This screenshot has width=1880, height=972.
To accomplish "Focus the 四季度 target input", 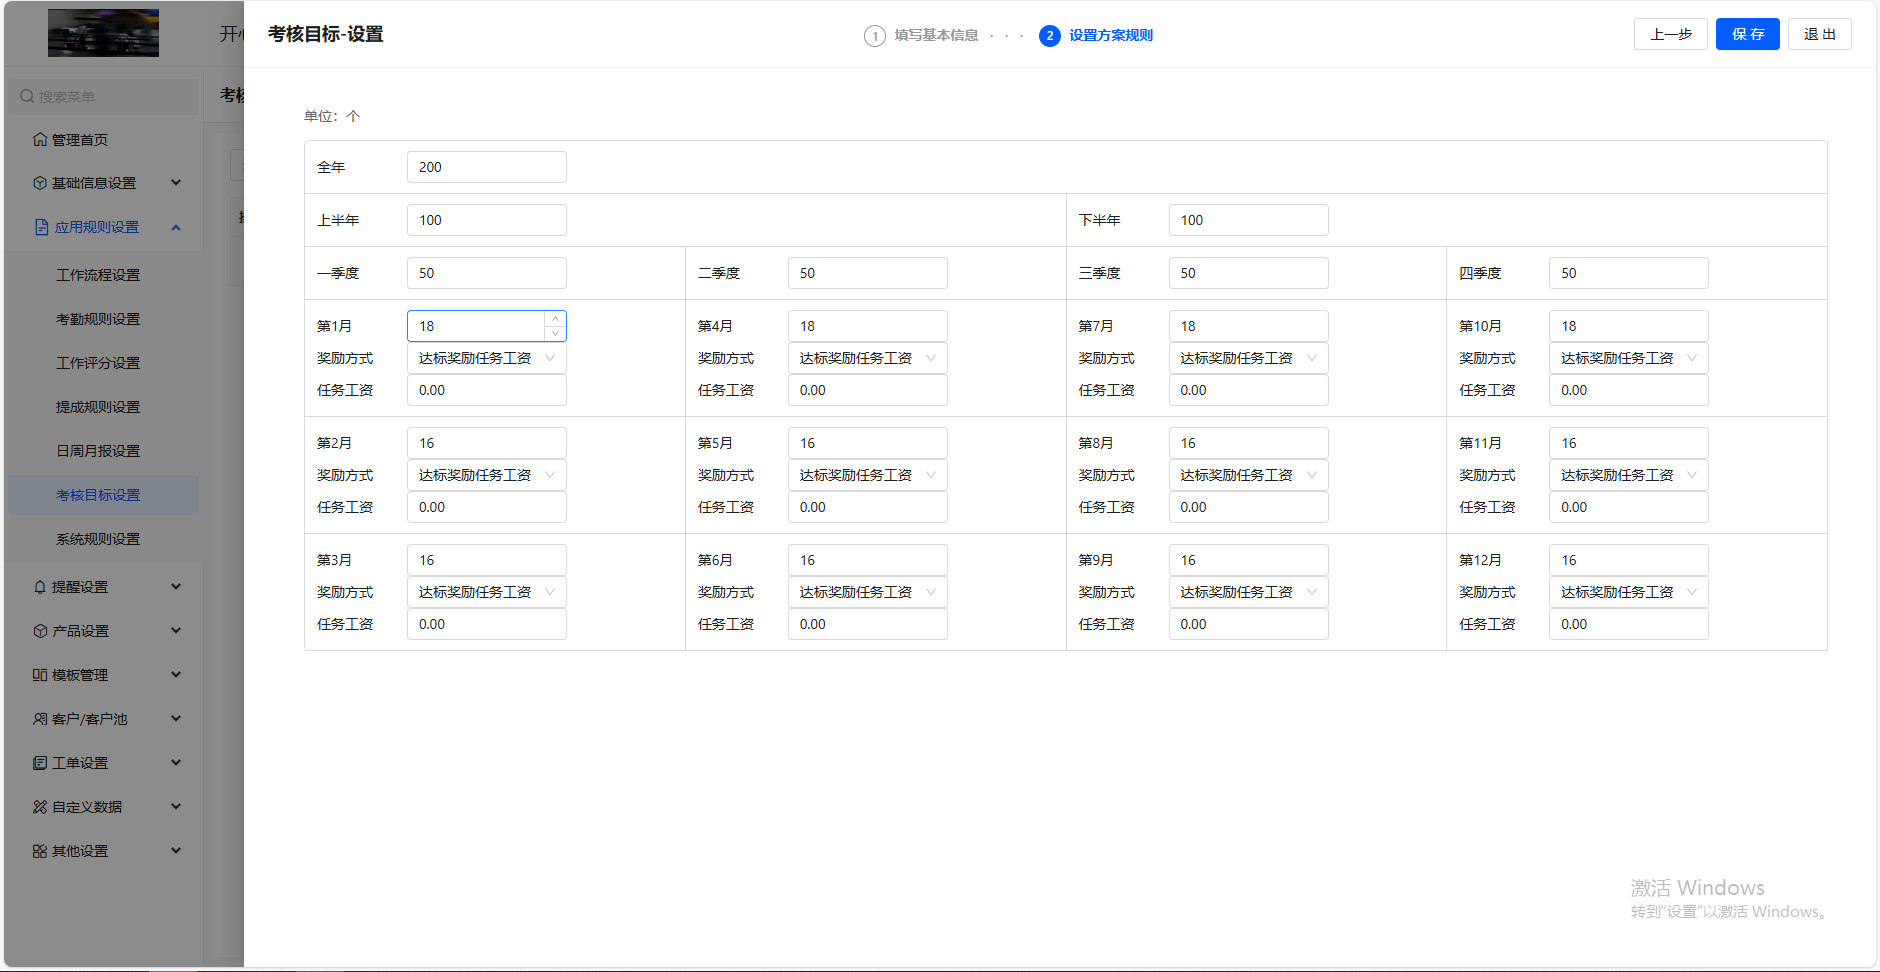I will [1629, 273].
